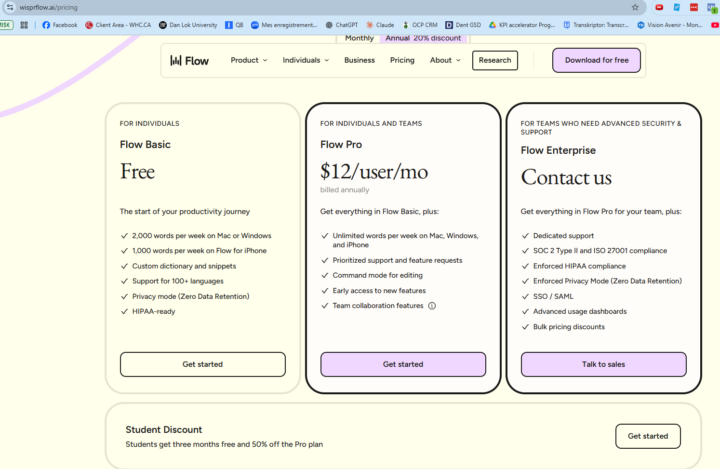The image size is (720, 469).
Task: Click Get started under Flow Pro
Action: (x=403, y=364)
